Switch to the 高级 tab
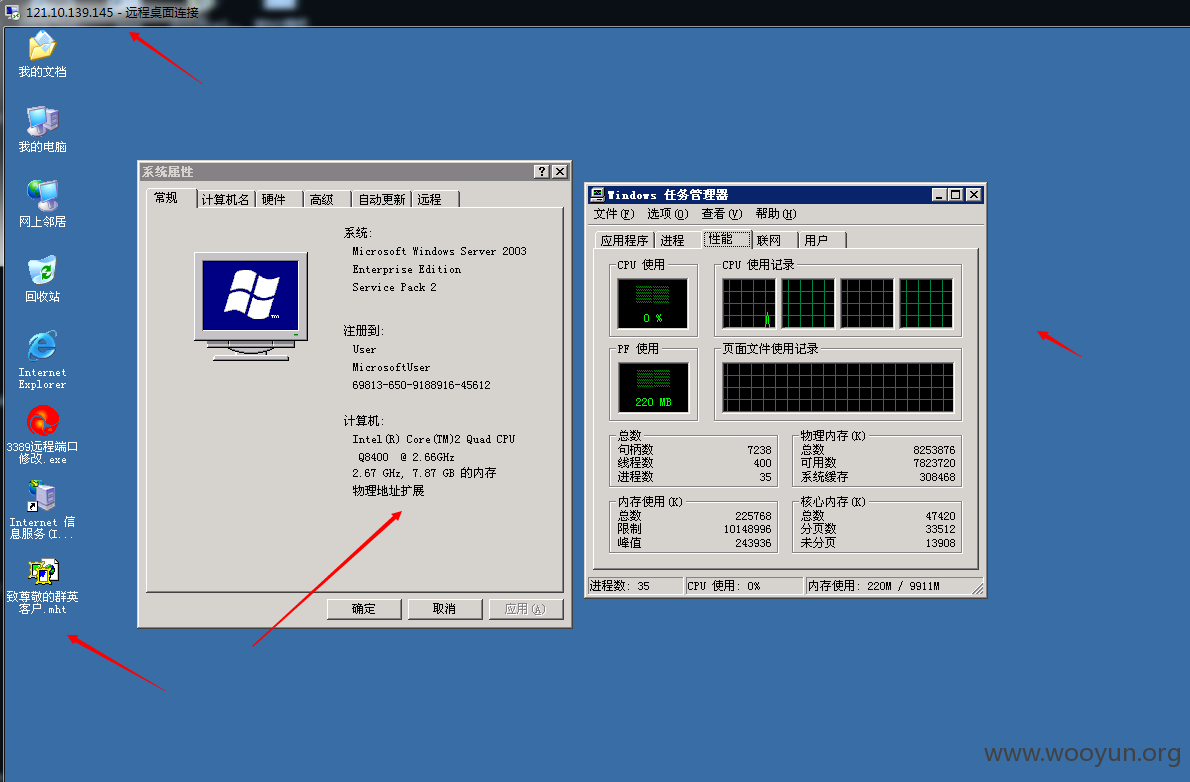The width and height of the screenshot is (1190, 782). coord(326,199)
